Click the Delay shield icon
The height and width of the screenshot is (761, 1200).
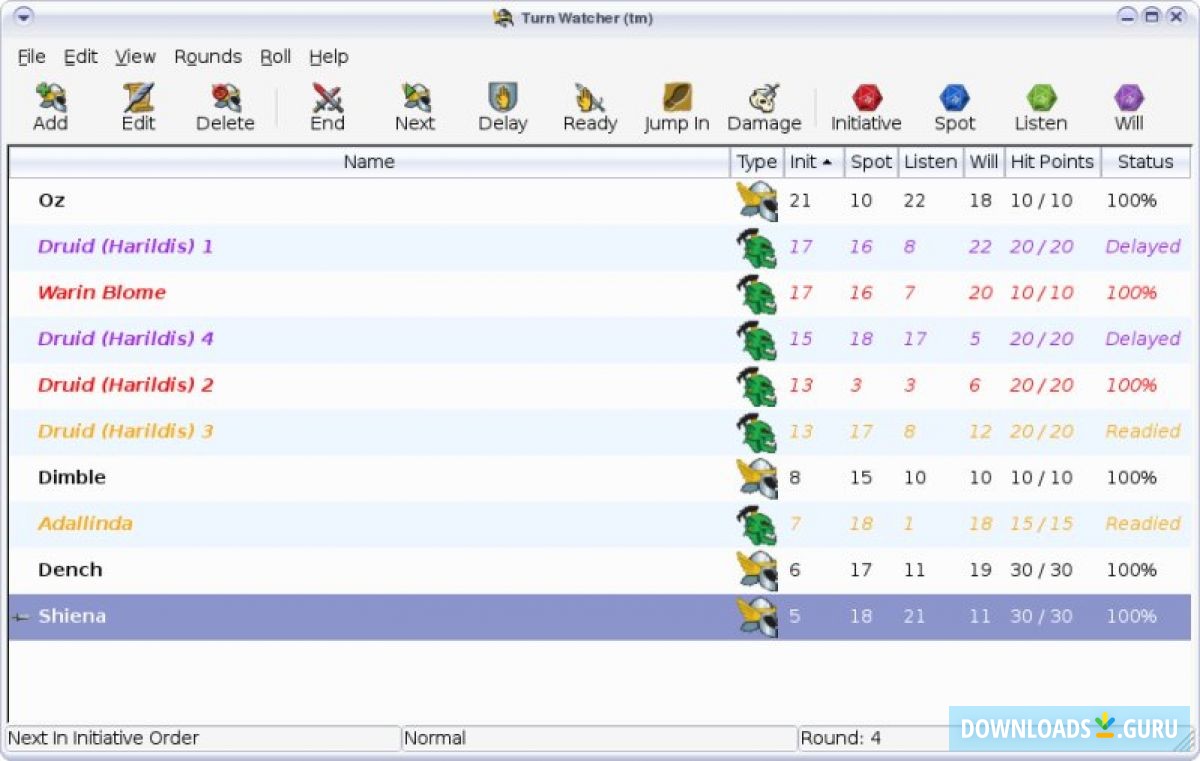[502, 97]
